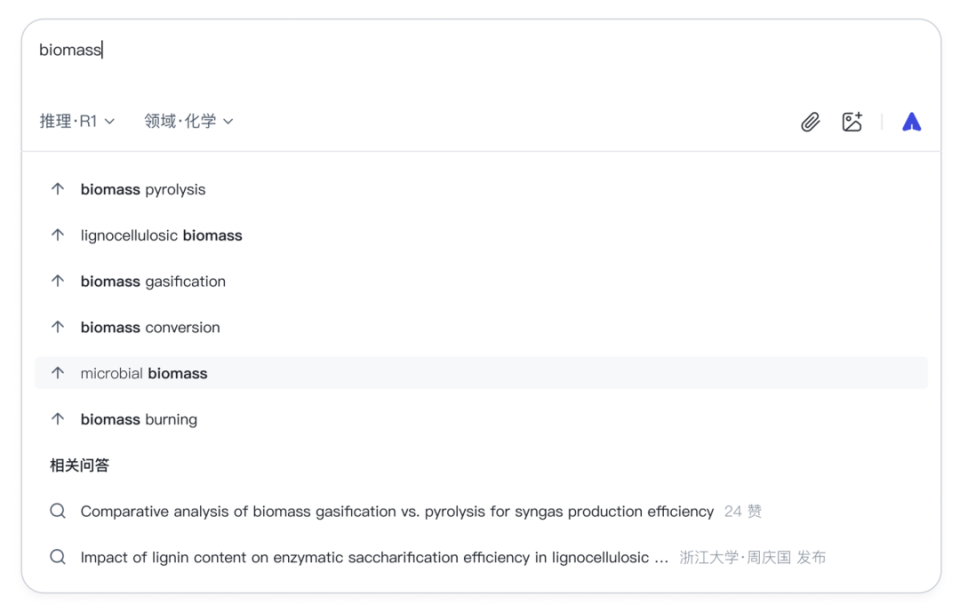Click search icon beside Comparative analysis question
This screenshot has width=960, height=612.
tap(58, 511)
